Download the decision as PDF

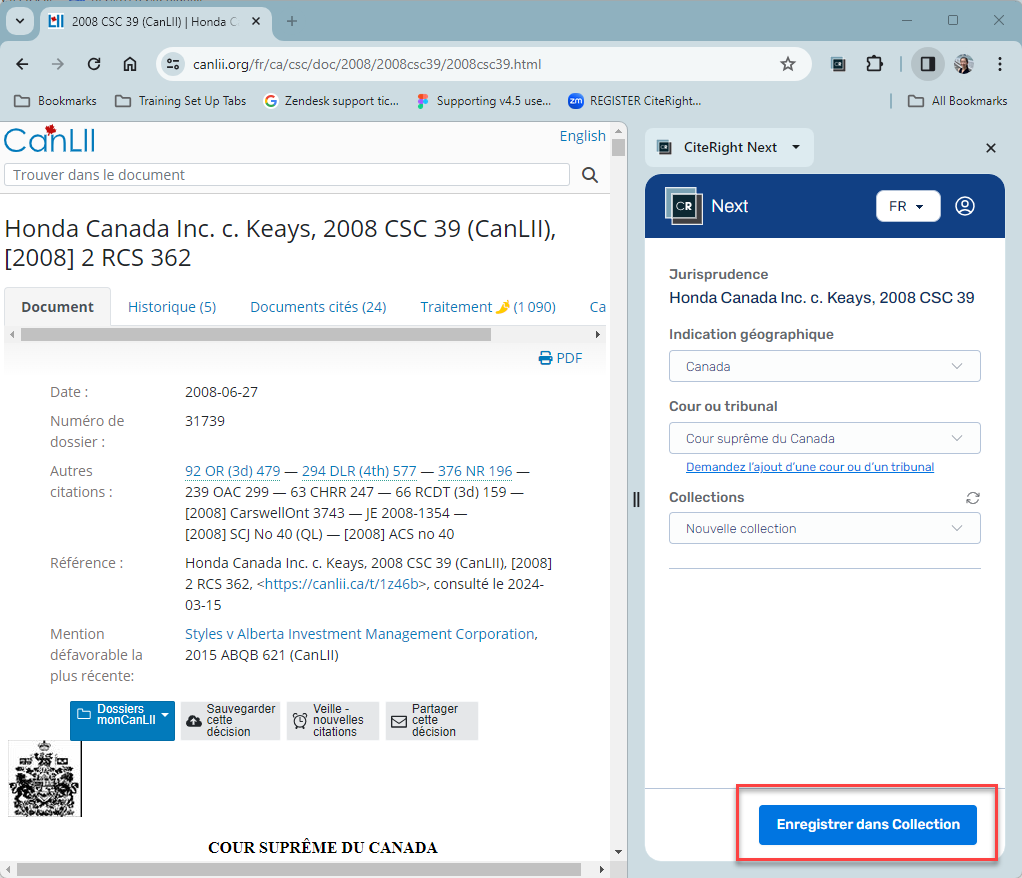[x=561, y=358]
